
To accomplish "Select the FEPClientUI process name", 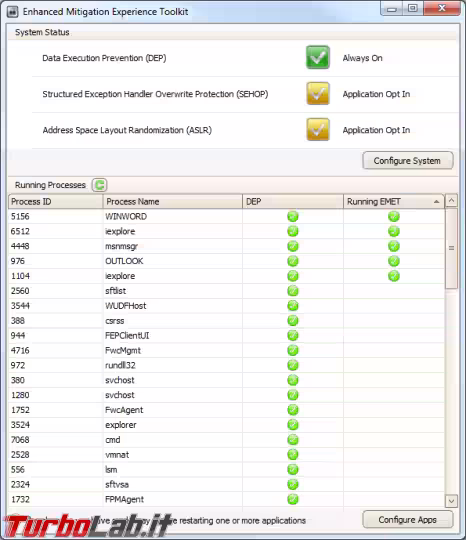I will (x=127, y=335).
